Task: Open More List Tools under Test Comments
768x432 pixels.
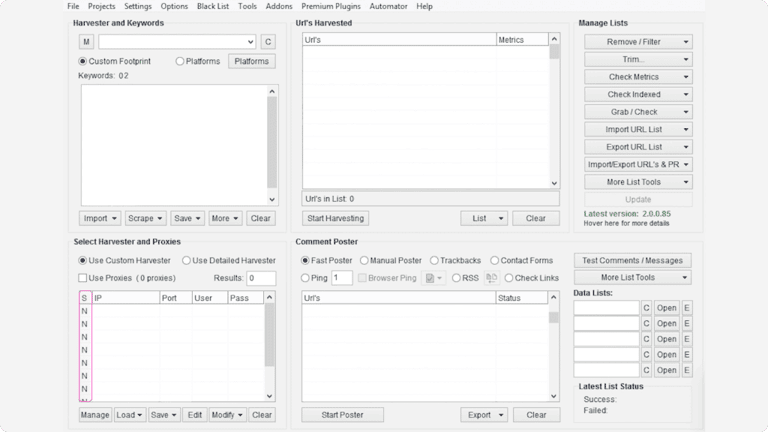Action: (x=633, y=278)
